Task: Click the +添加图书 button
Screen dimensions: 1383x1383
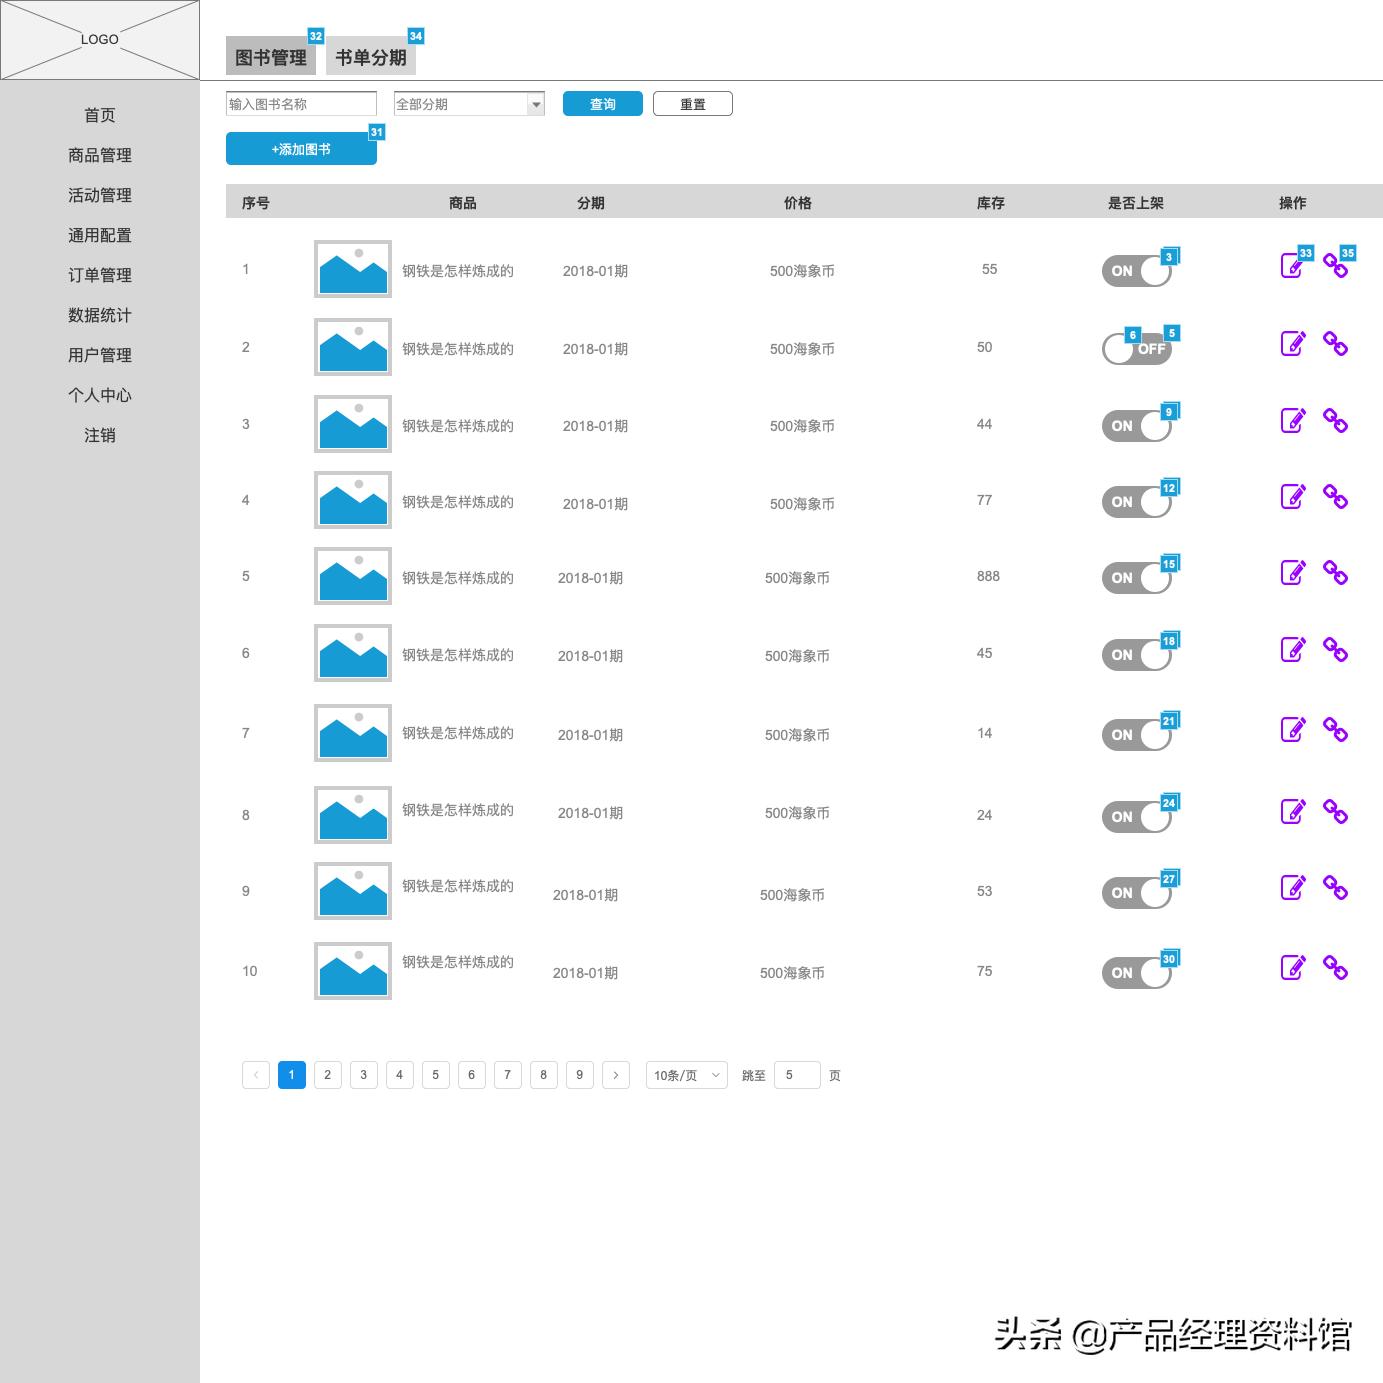Action: (301, 148)
